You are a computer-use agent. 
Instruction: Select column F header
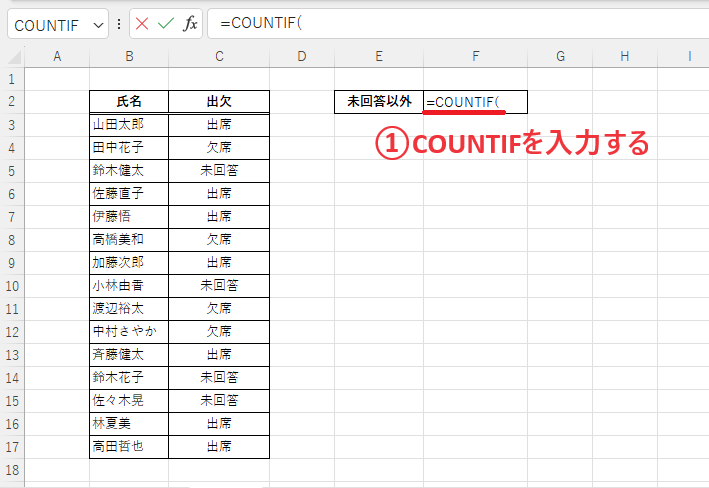(476, 57)
